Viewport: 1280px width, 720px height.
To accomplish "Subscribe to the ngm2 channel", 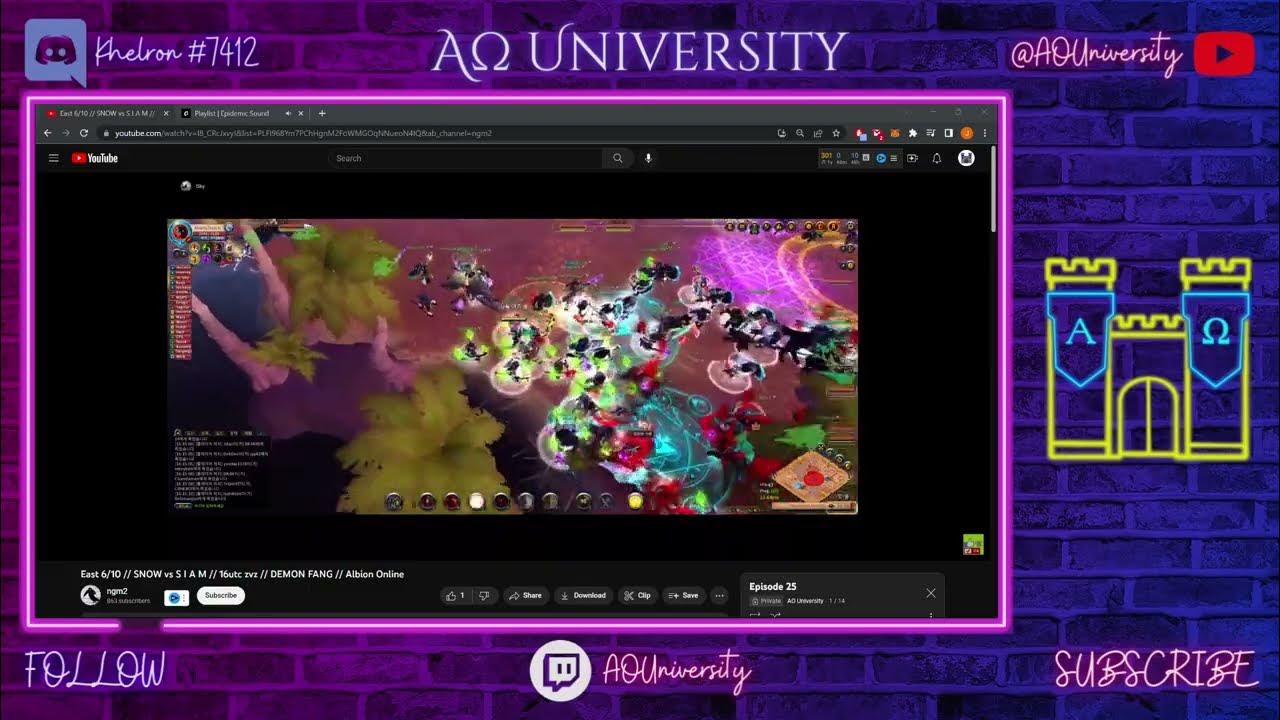I will pyautogui.click(x=221, y=595).
